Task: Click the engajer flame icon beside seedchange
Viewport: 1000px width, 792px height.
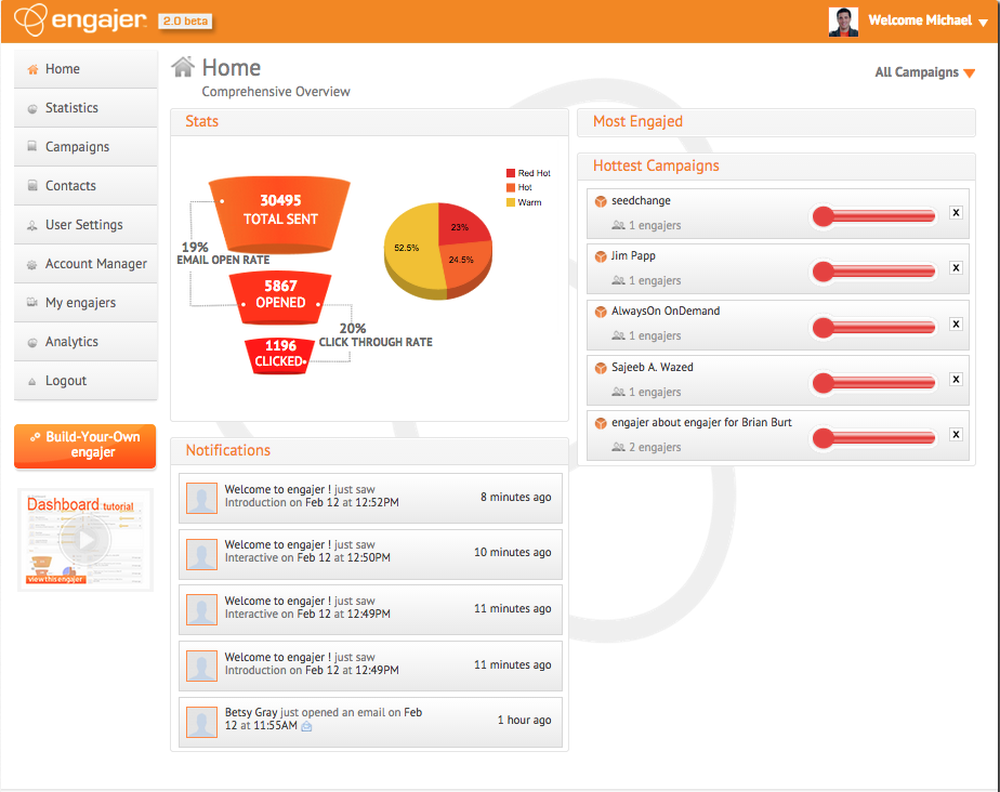Action: coord(601,200)
